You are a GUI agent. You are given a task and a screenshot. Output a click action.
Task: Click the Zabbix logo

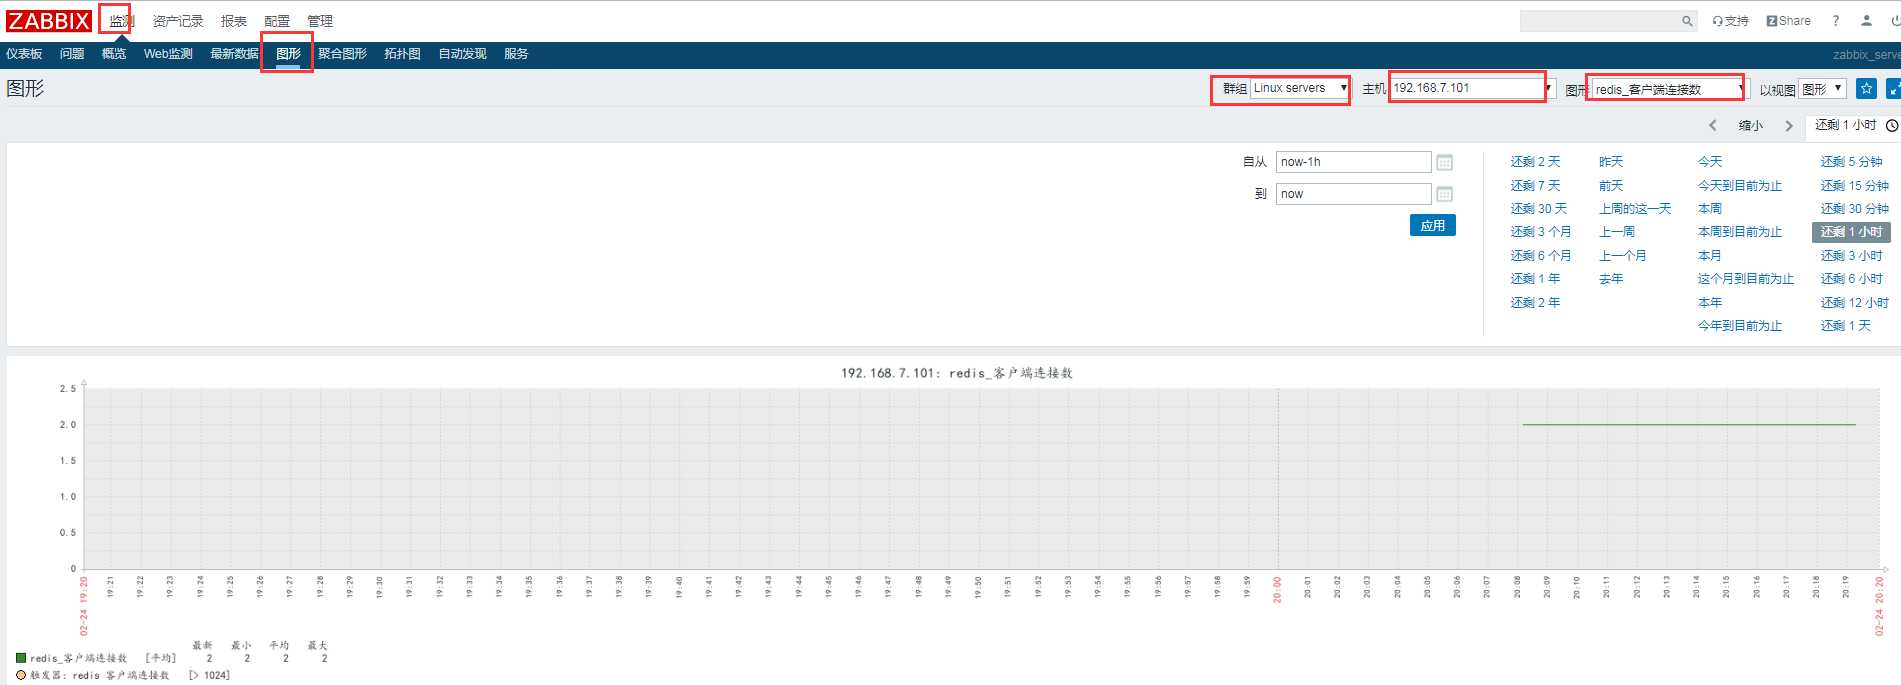pos(49,20)
